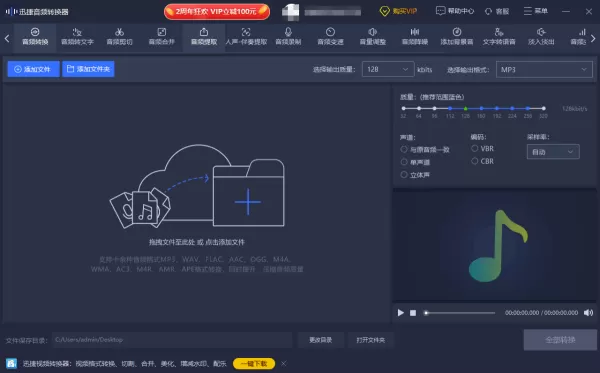
Task: Dismiss the bottom promo with the X icon
Action: pos(284,363)
